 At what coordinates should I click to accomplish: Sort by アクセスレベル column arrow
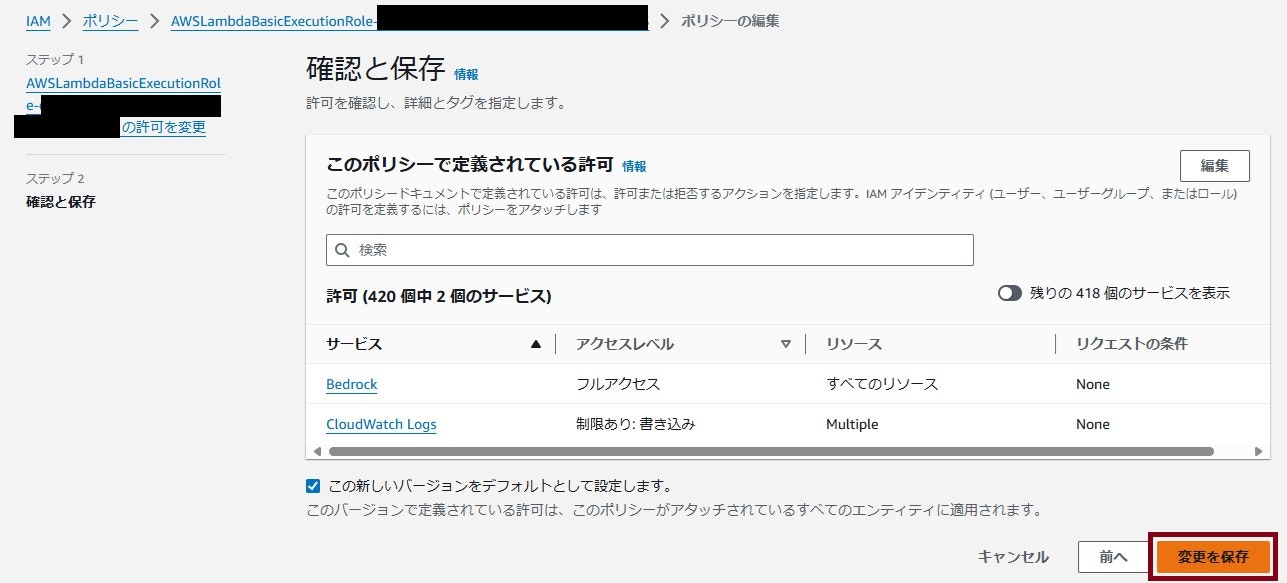[x=786, y=344]
